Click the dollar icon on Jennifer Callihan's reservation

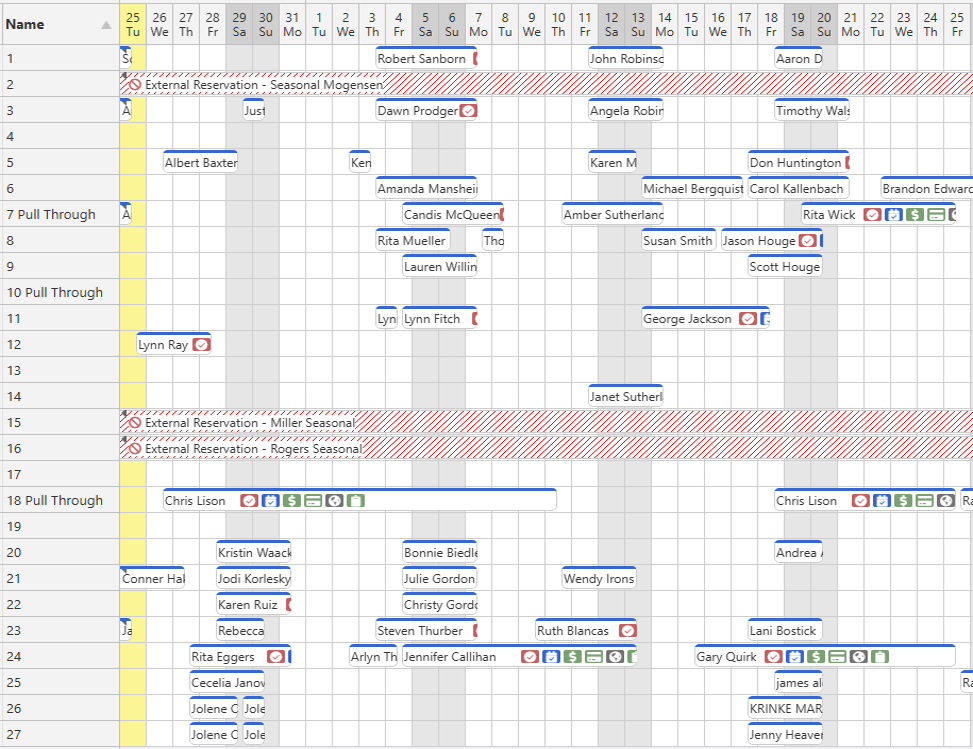tap(572, 657)
